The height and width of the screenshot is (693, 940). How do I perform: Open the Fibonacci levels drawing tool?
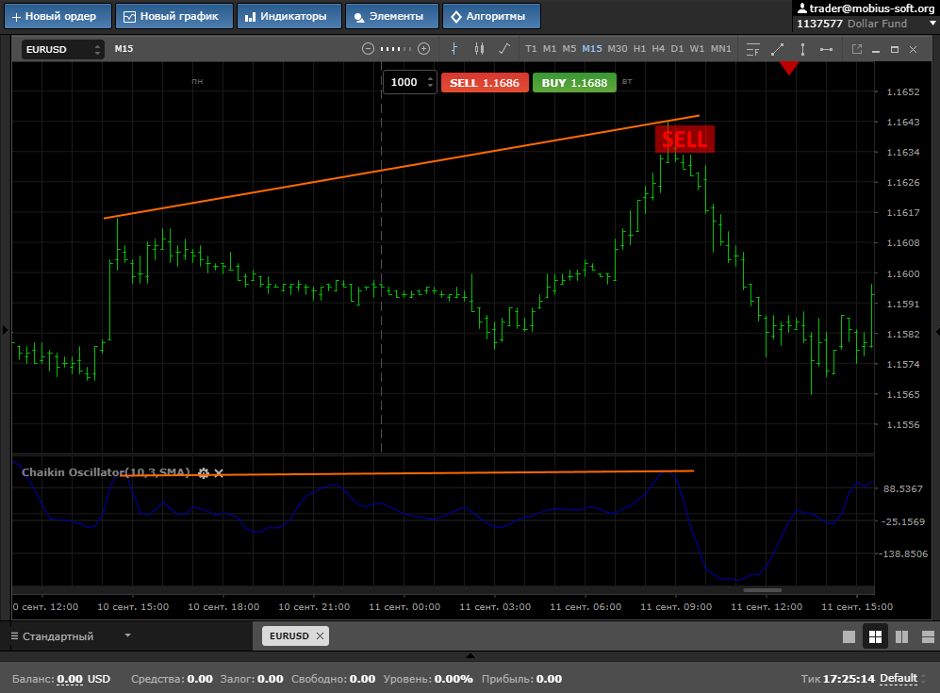click(x=753, y=50)
